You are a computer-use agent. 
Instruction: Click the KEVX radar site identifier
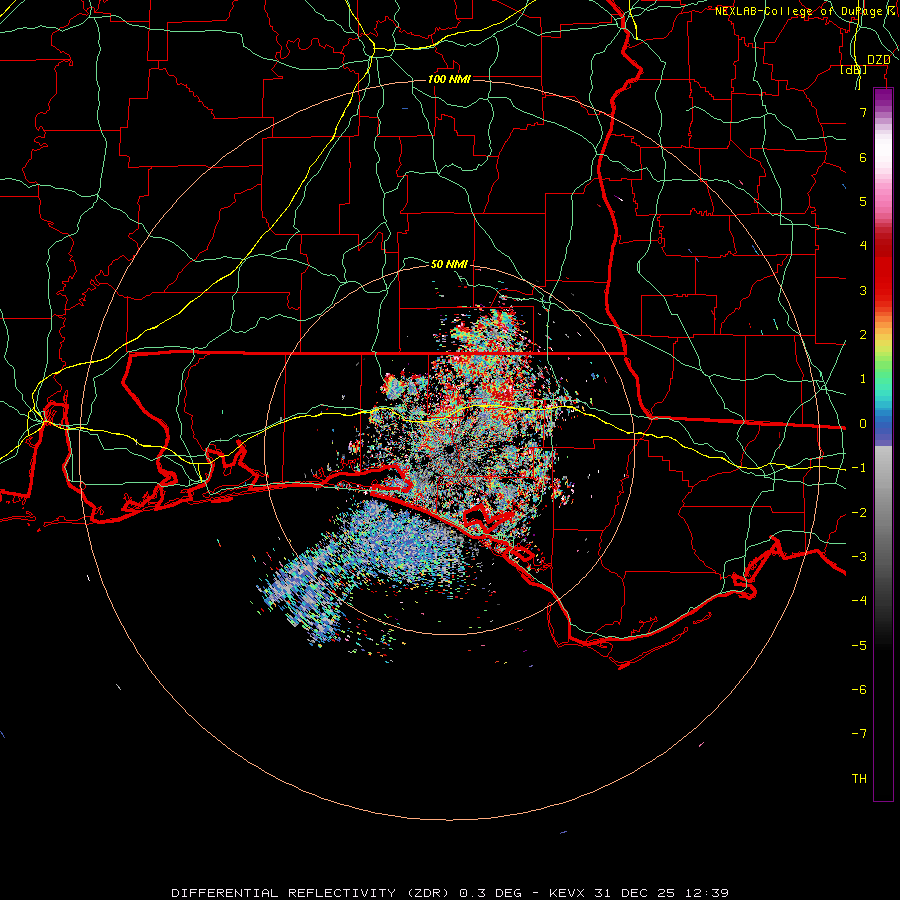pos(567,893)
